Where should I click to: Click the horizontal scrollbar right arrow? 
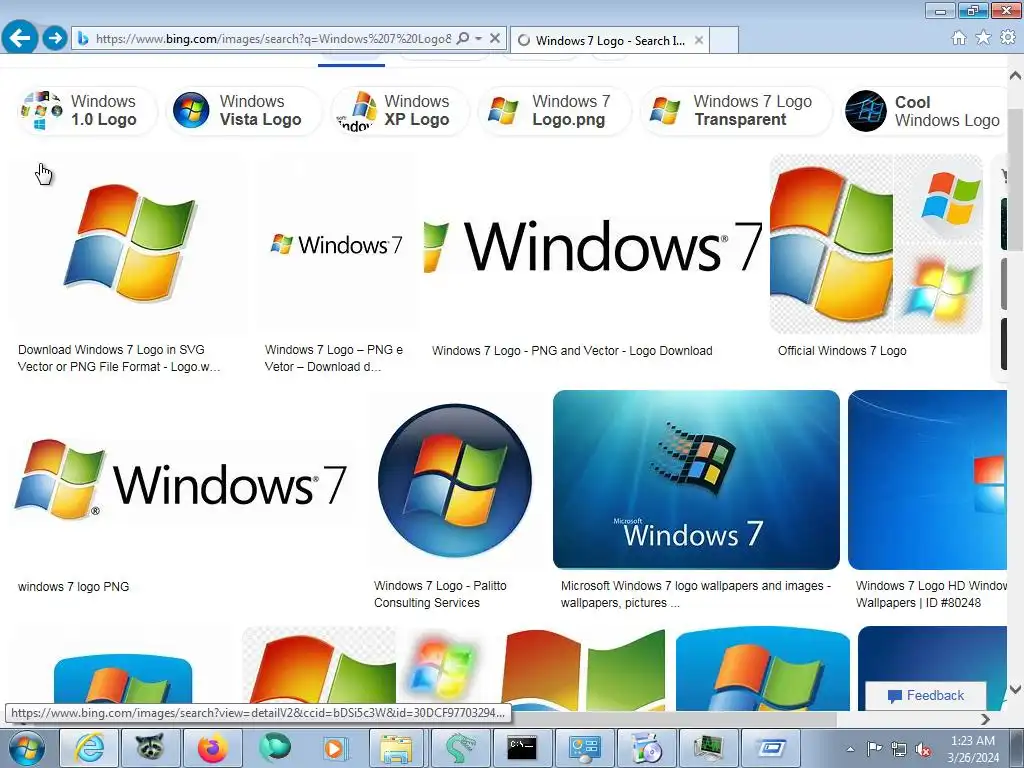pyautogui.click(x=985, y=719)
